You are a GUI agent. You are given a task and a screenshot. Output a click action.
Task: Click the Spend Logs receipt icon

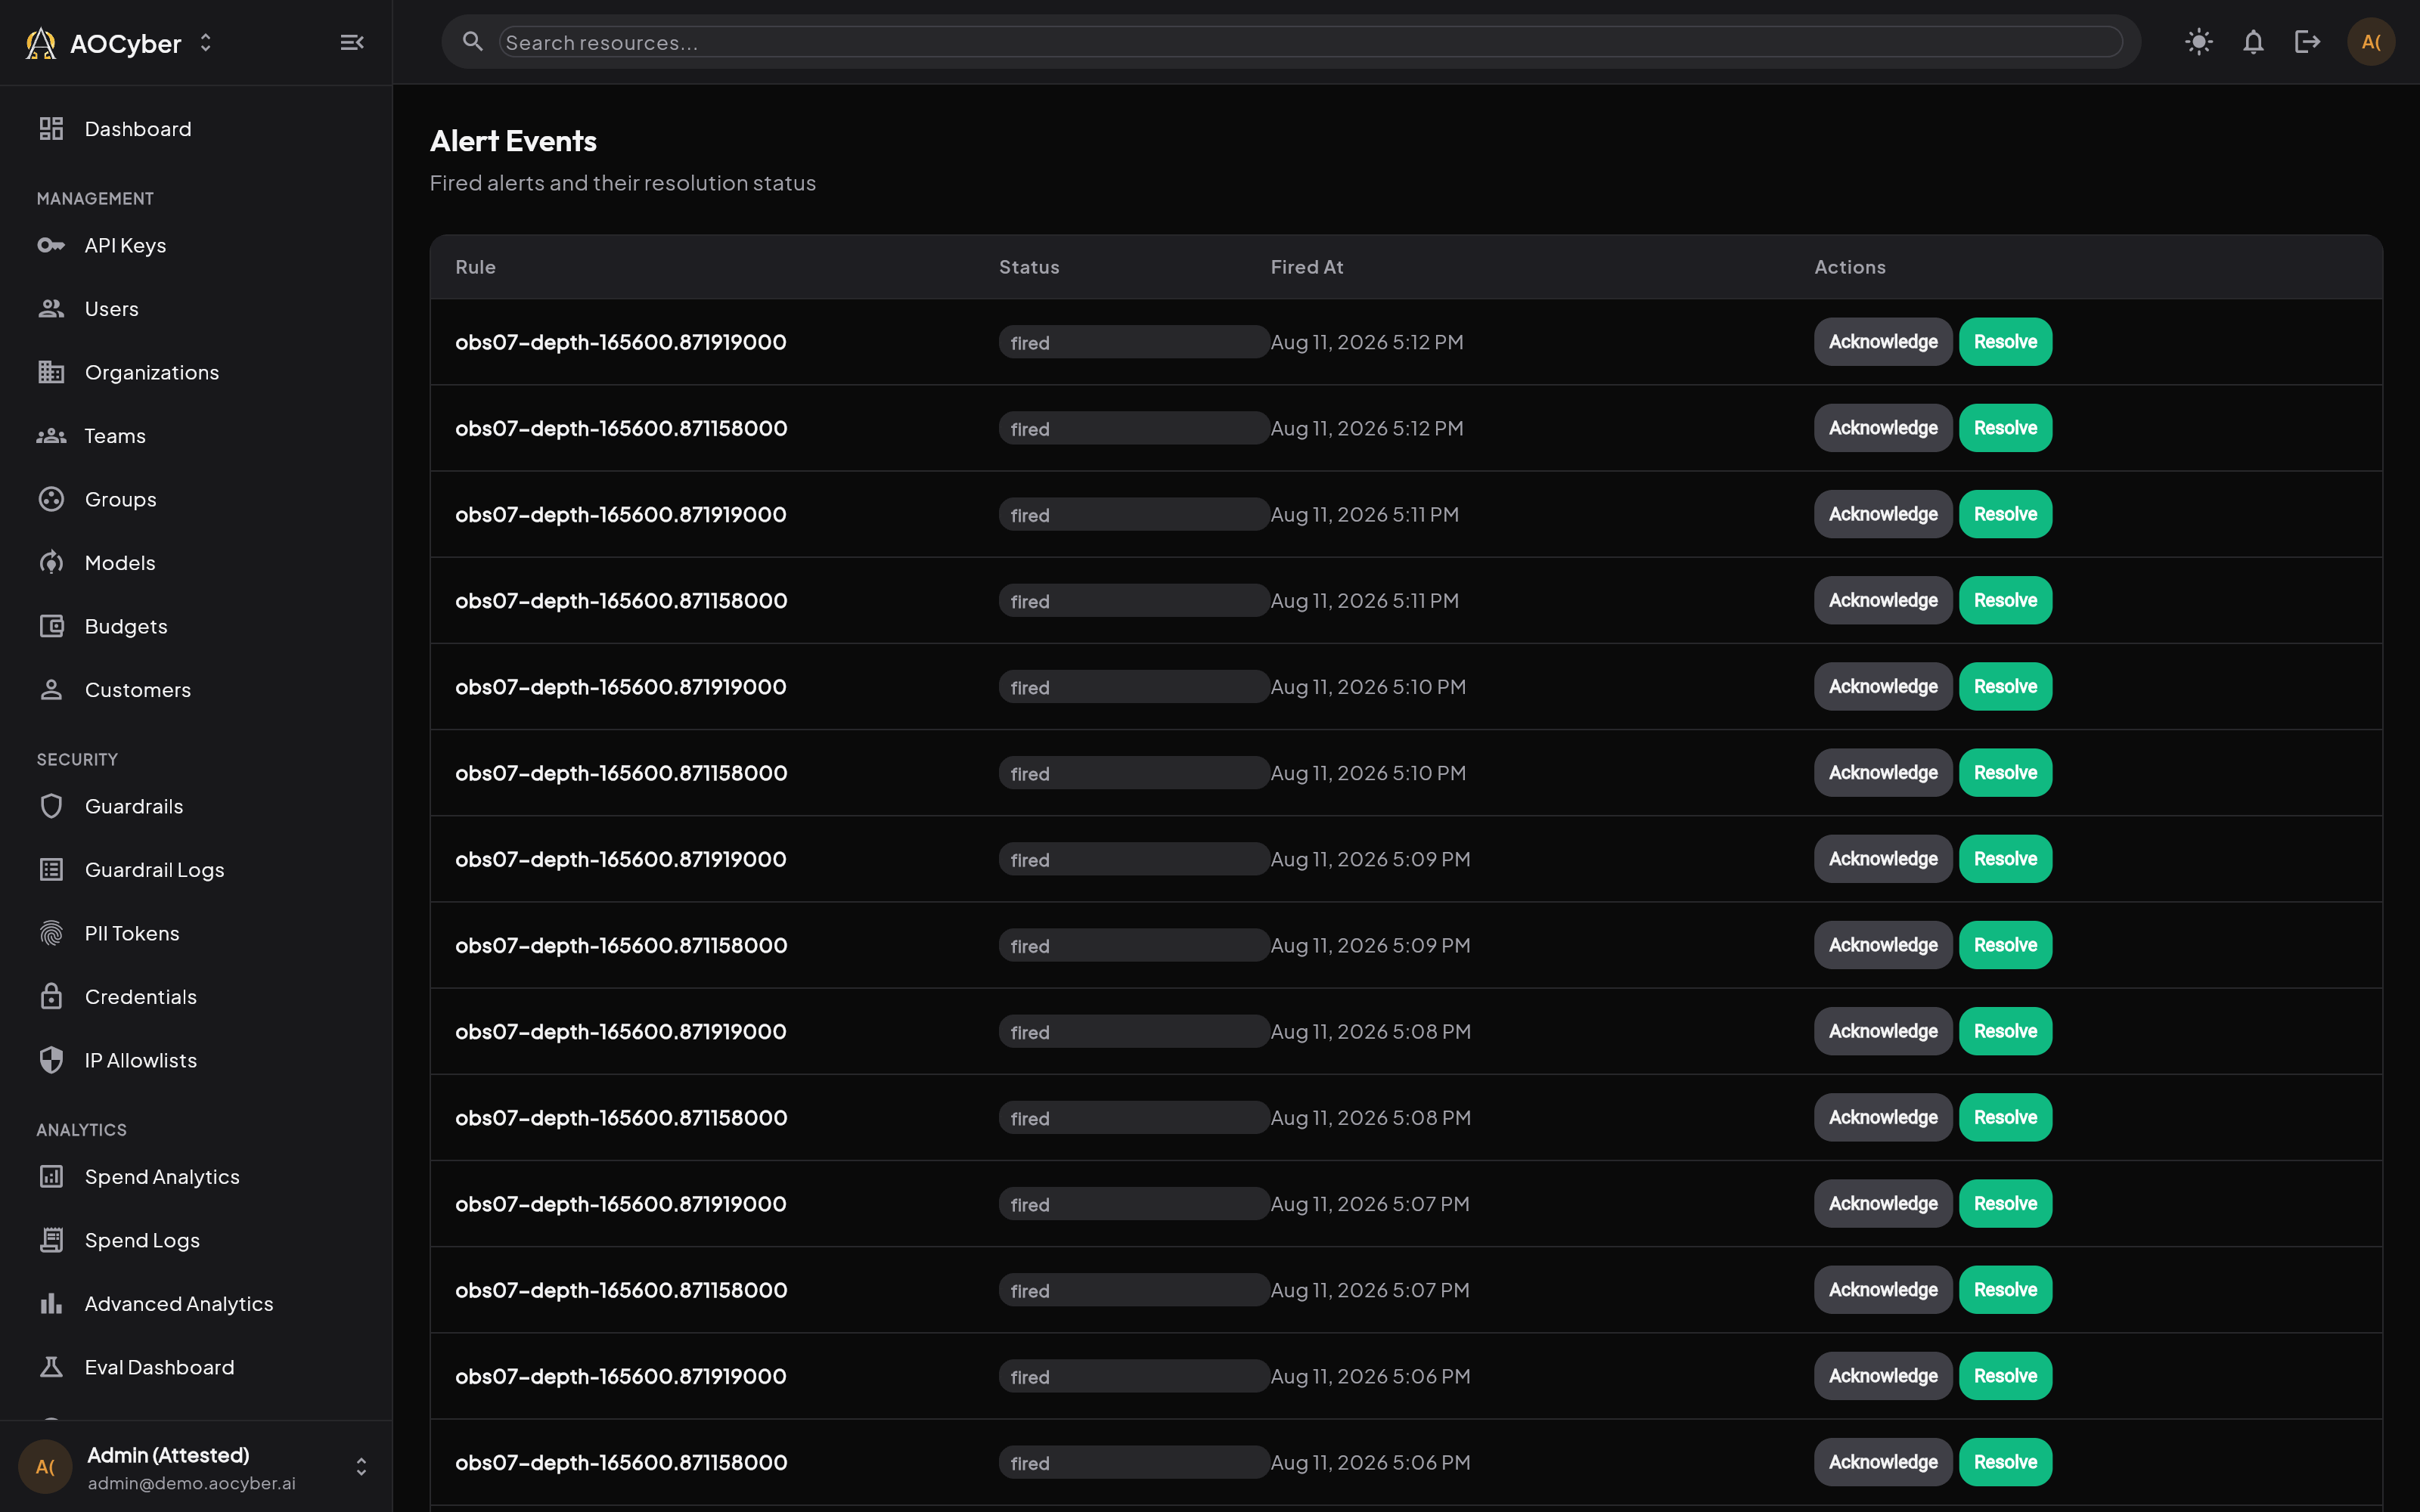(x=51, y=1240)
